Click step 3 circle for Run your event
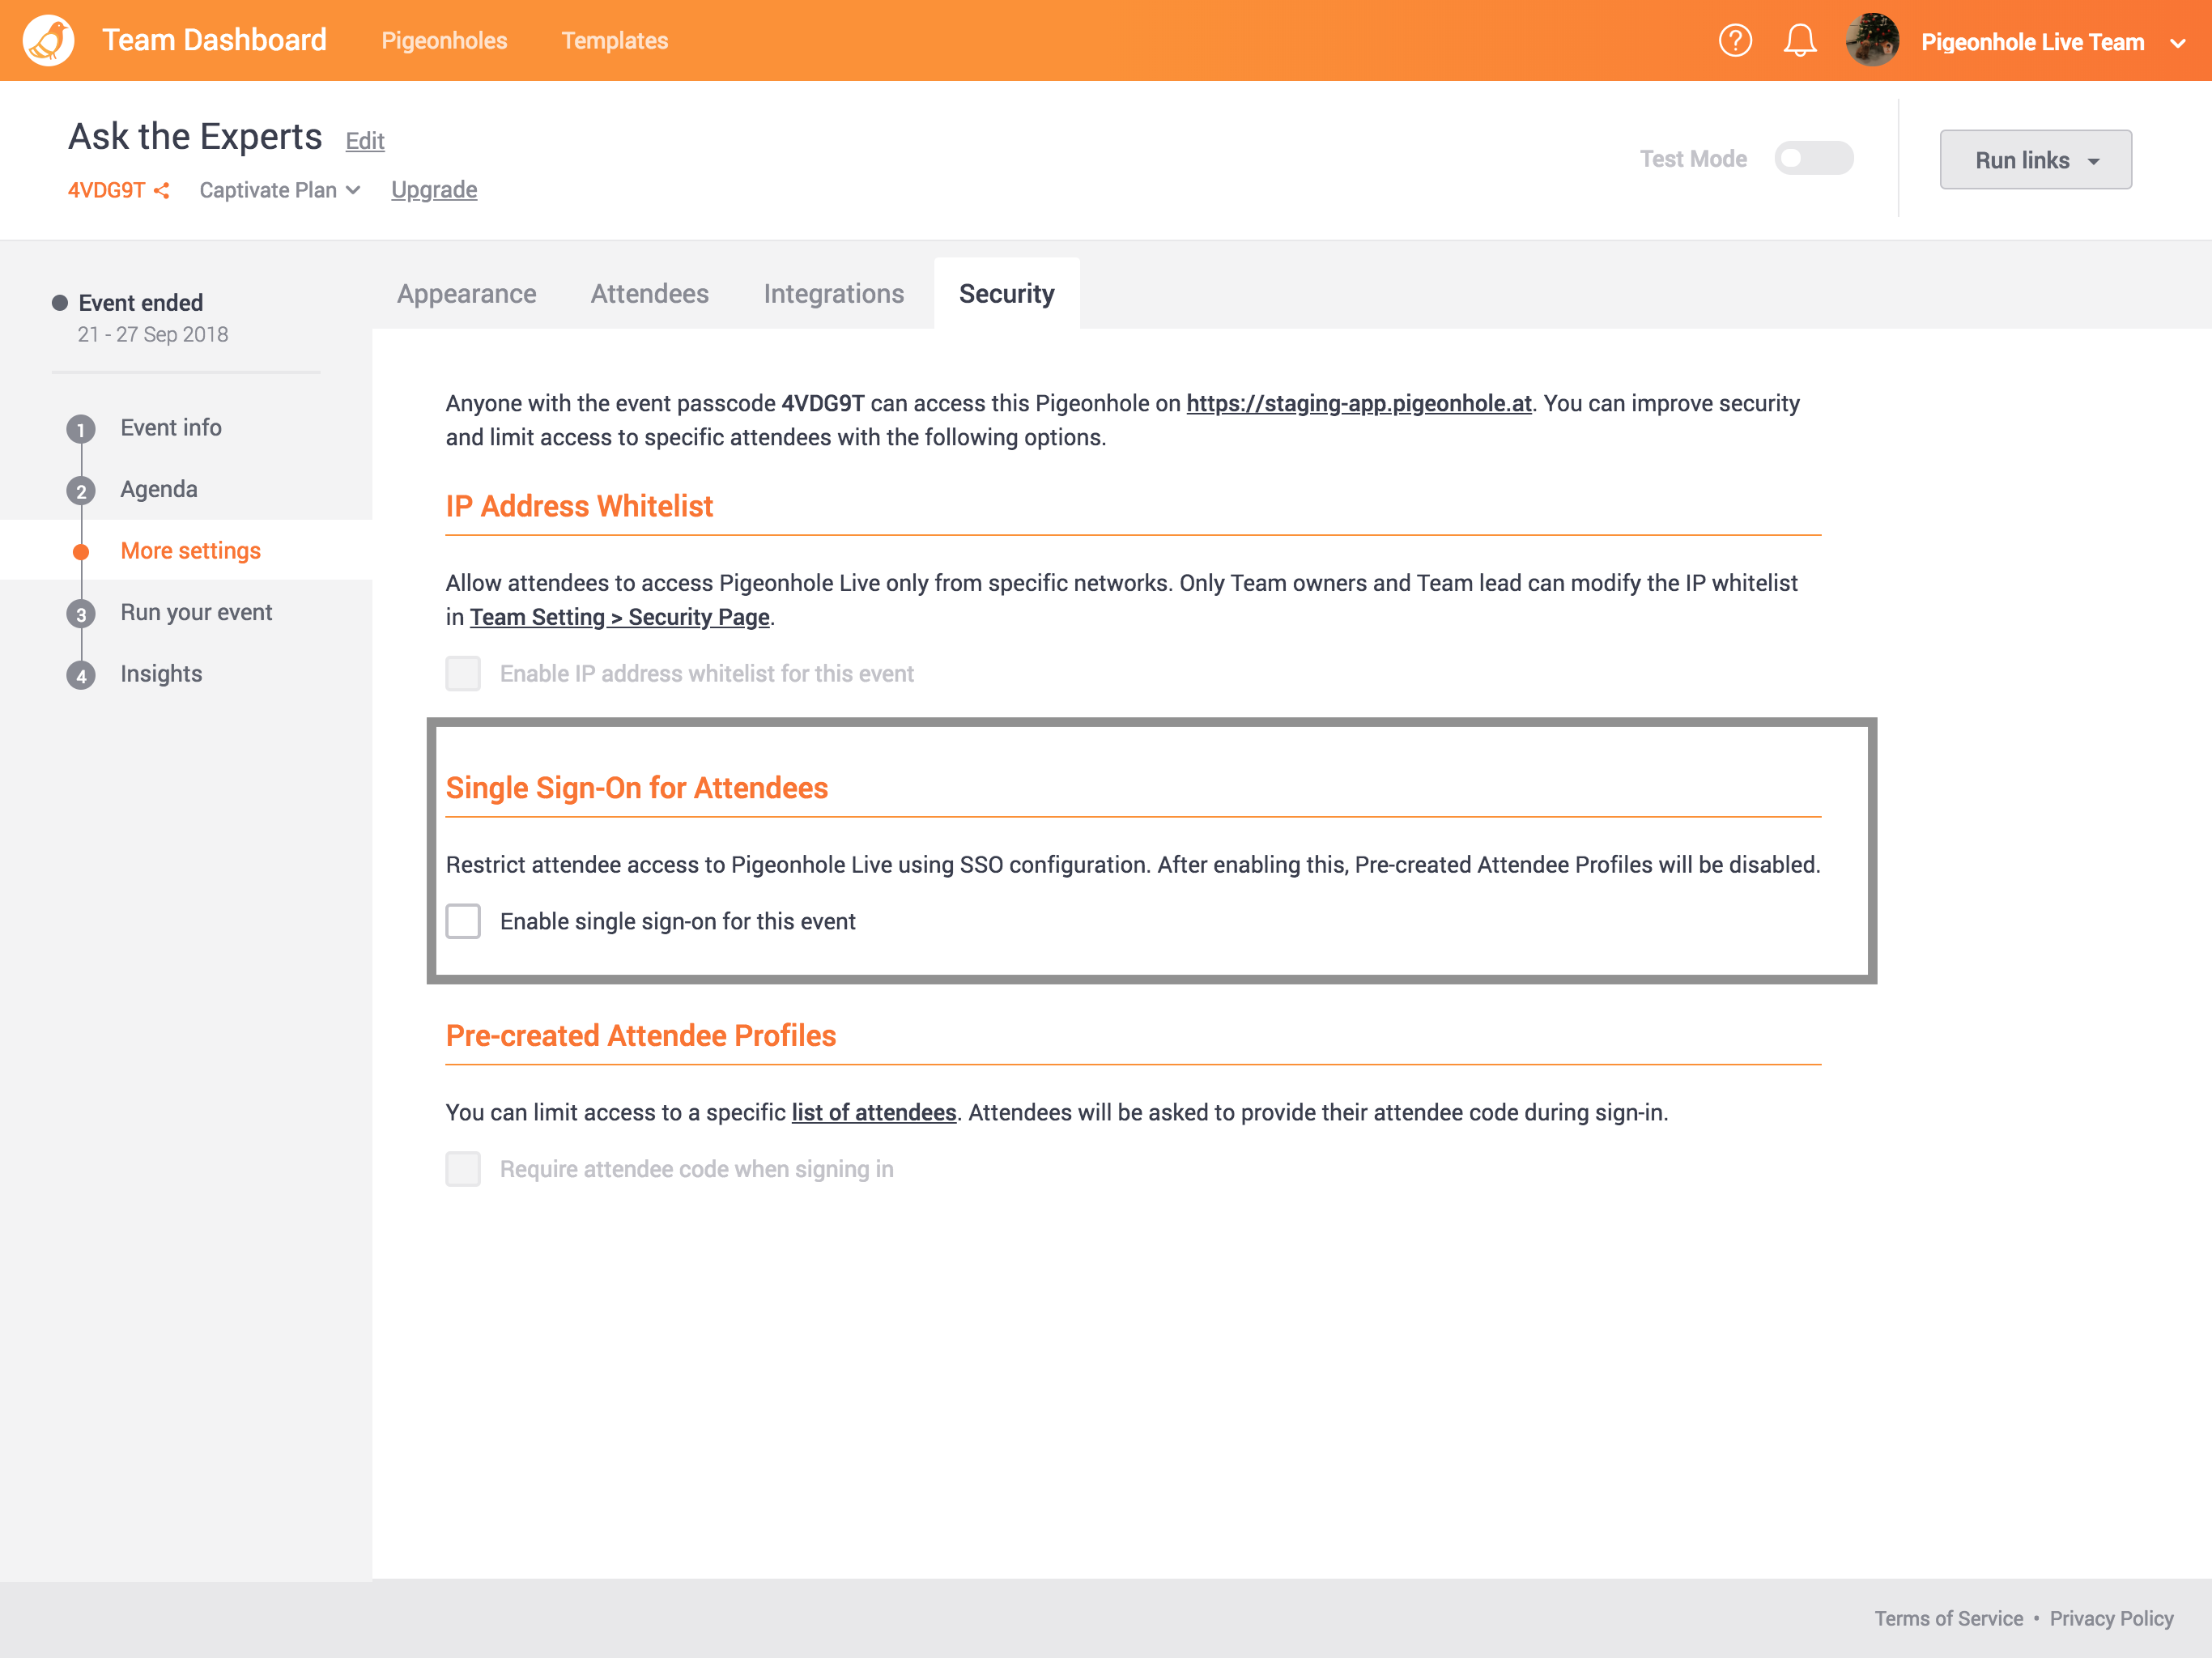 [81, 614]
